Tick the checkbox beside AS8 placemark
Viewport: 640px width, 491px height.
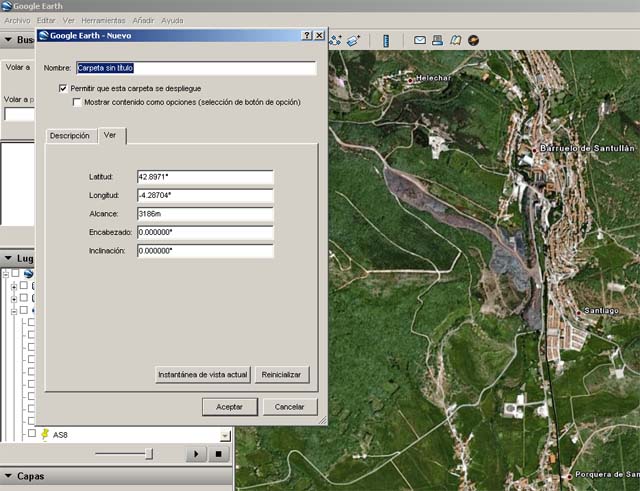click(x=33, y=435)
